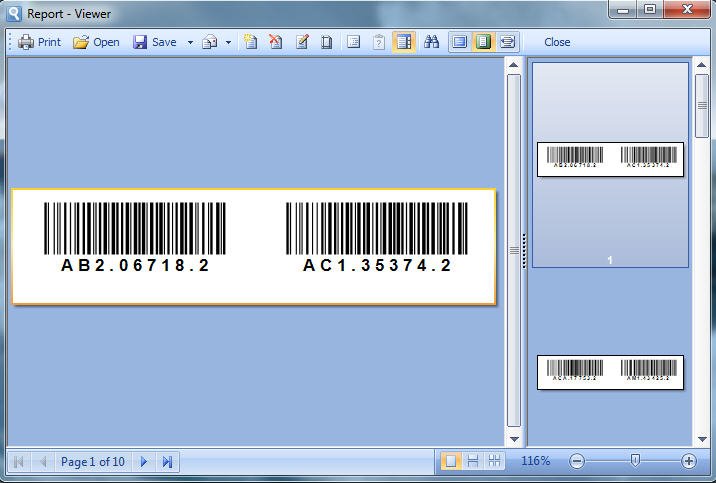
Task: Click the 116% zoom value
Action: coord(536,461)
